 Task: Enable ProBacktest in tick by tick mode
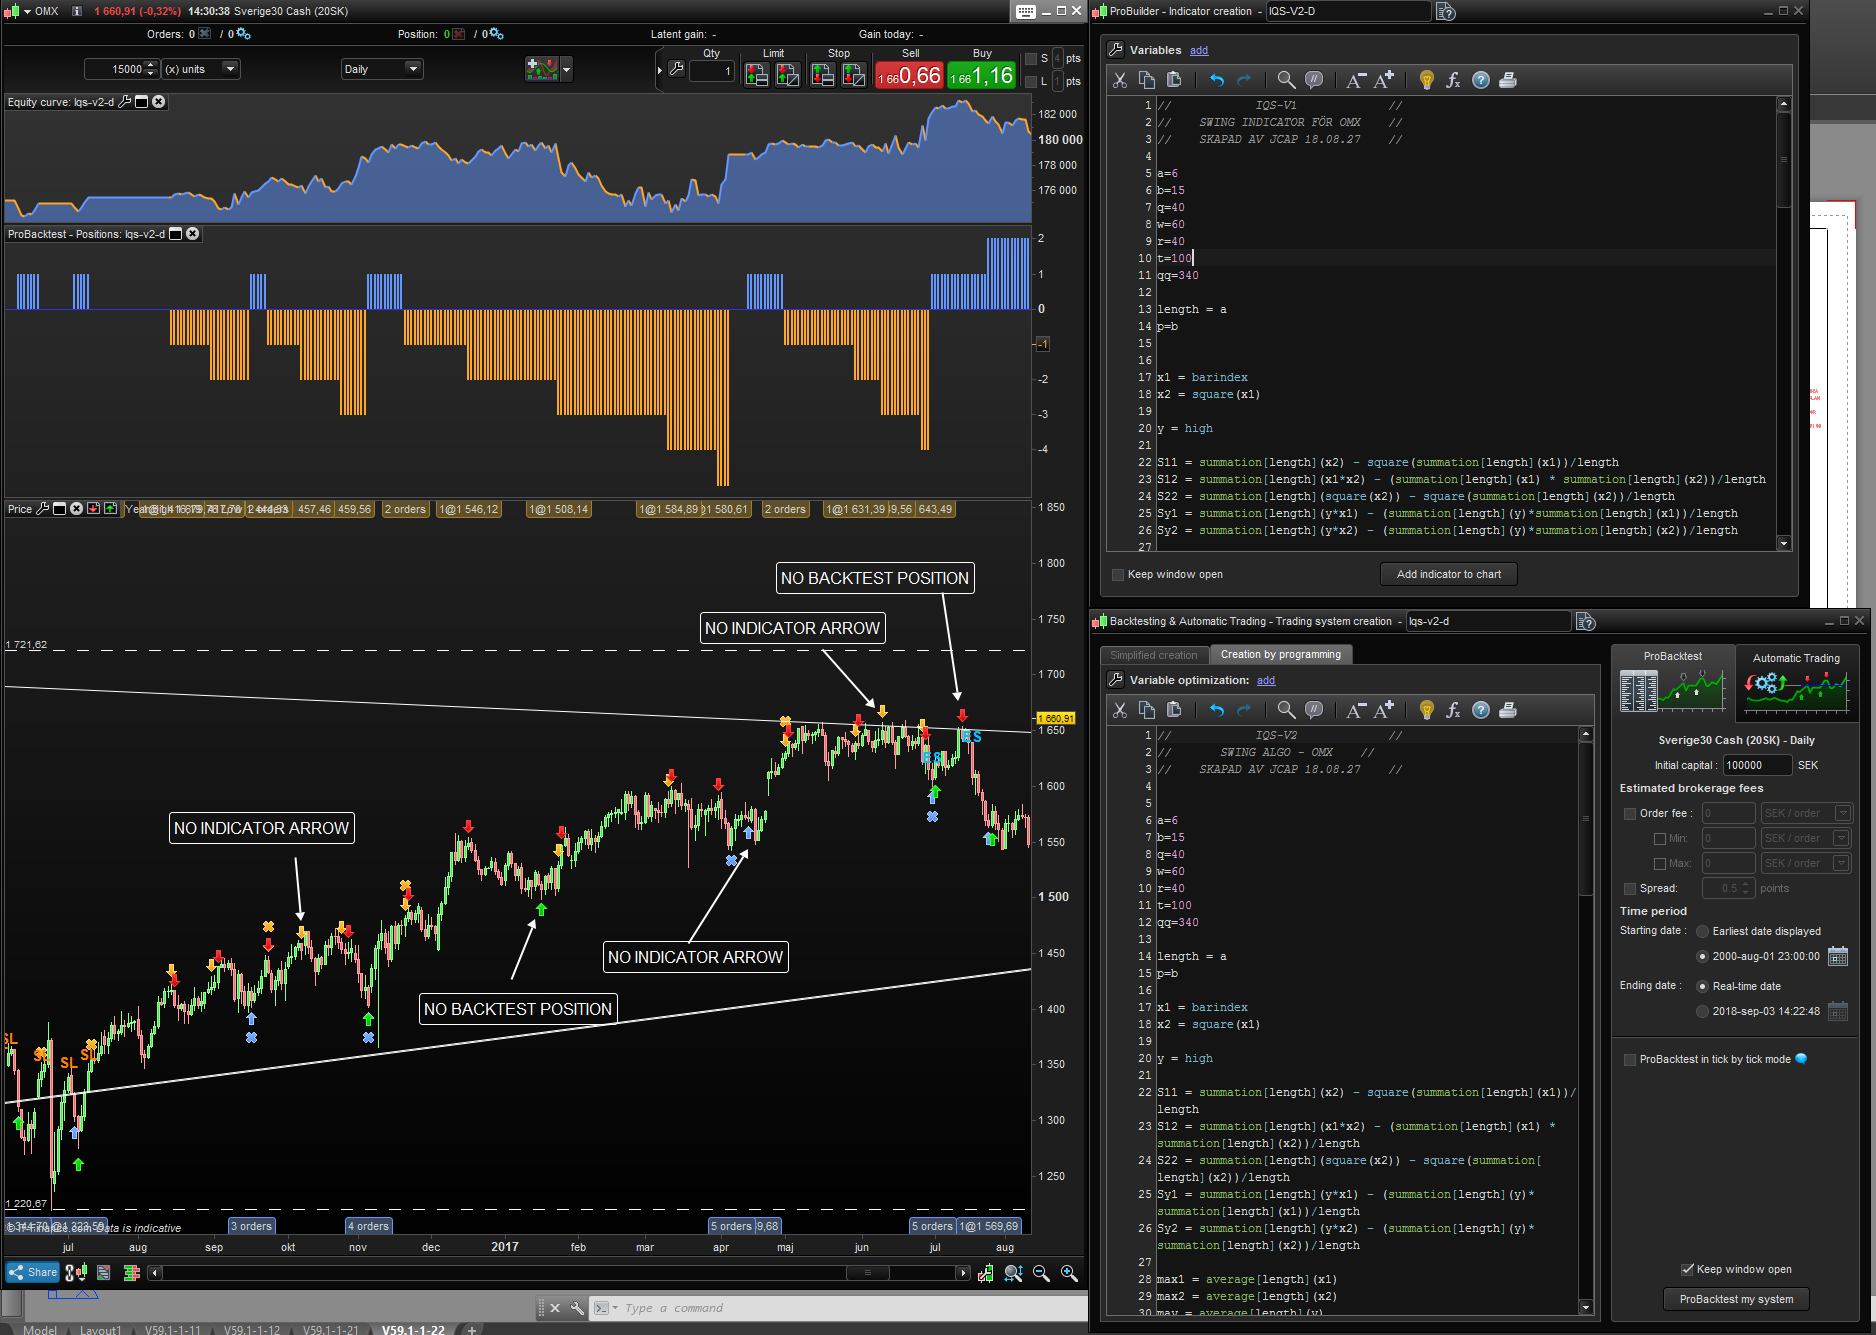click(x=1630, y=1060)
